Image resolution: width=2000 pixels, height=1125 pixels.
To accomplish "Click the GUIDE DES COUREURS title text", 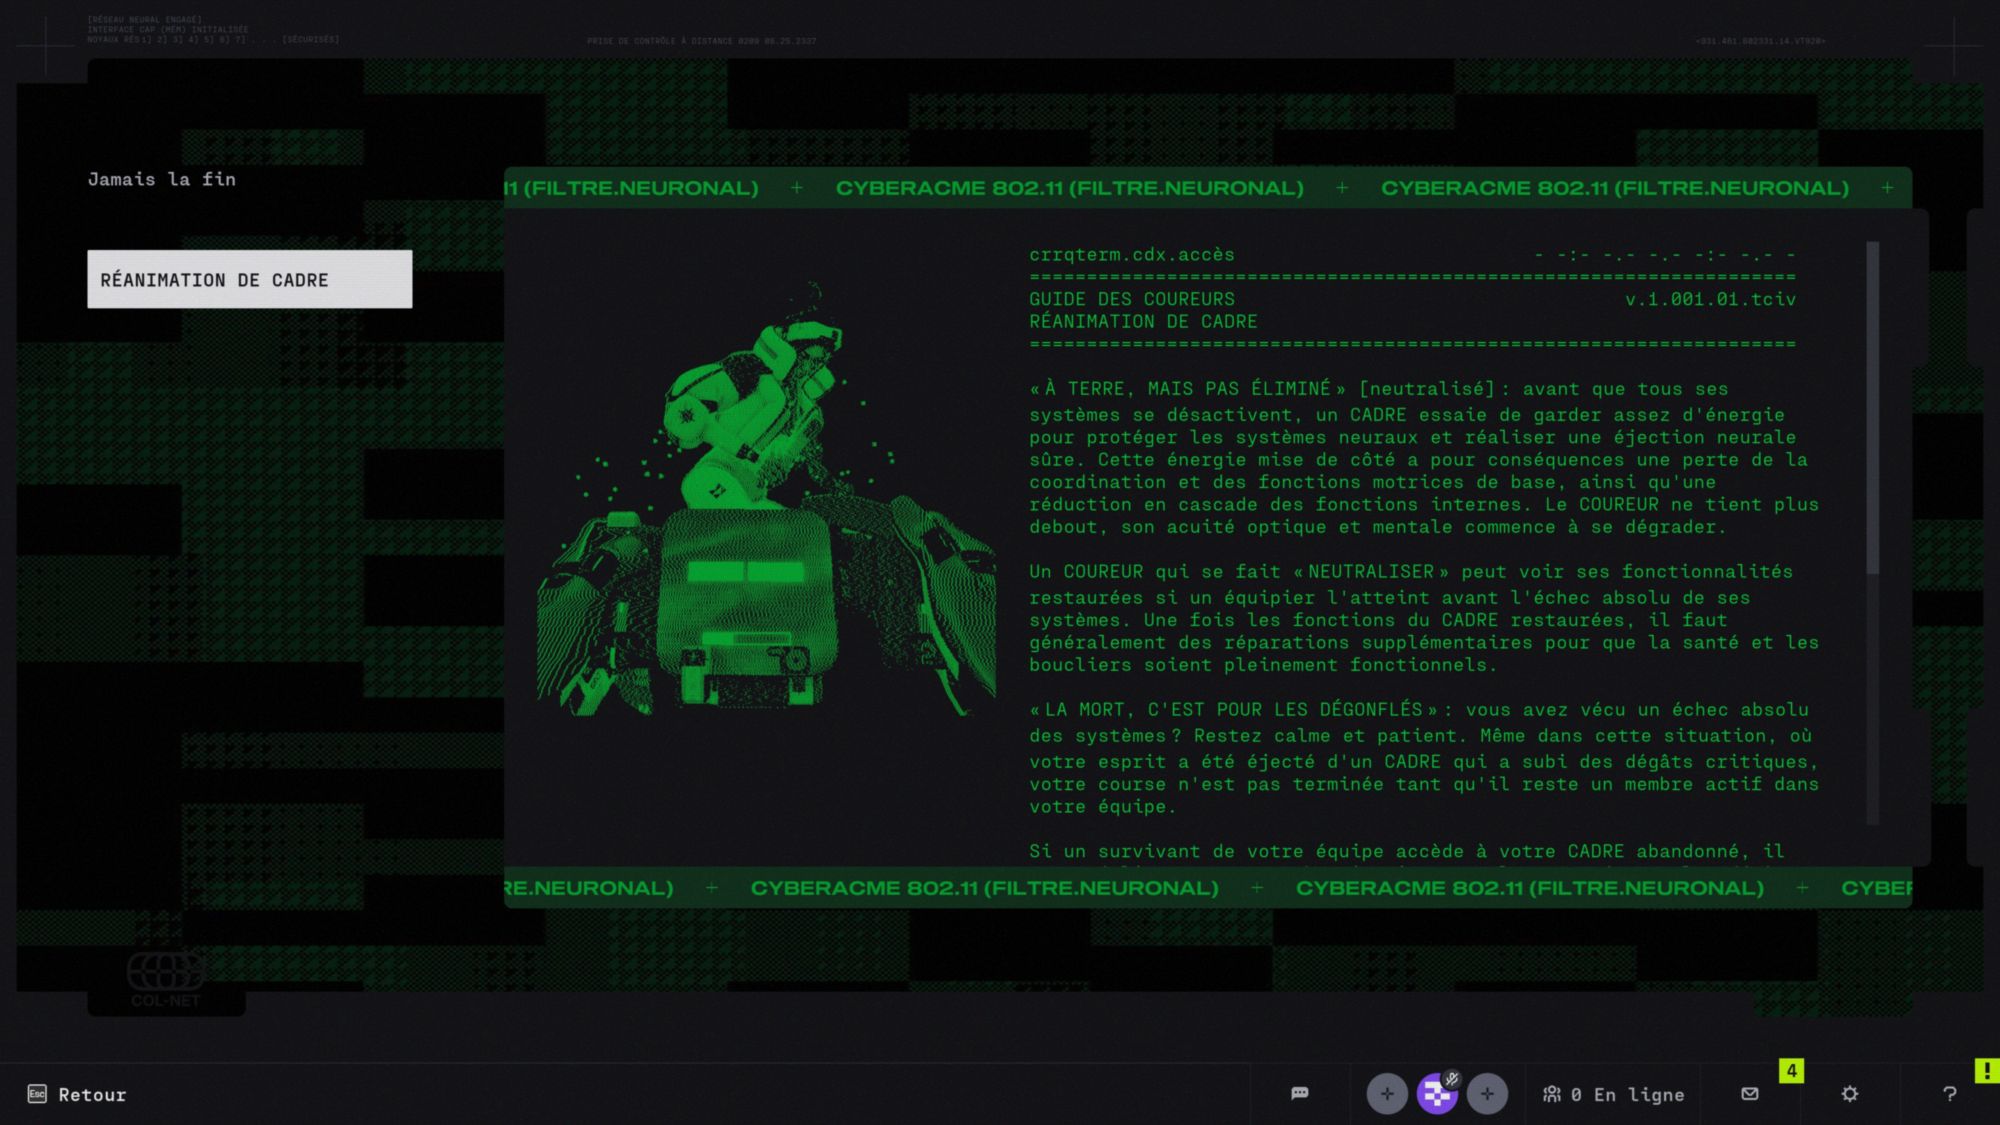I will [1131, 299].
